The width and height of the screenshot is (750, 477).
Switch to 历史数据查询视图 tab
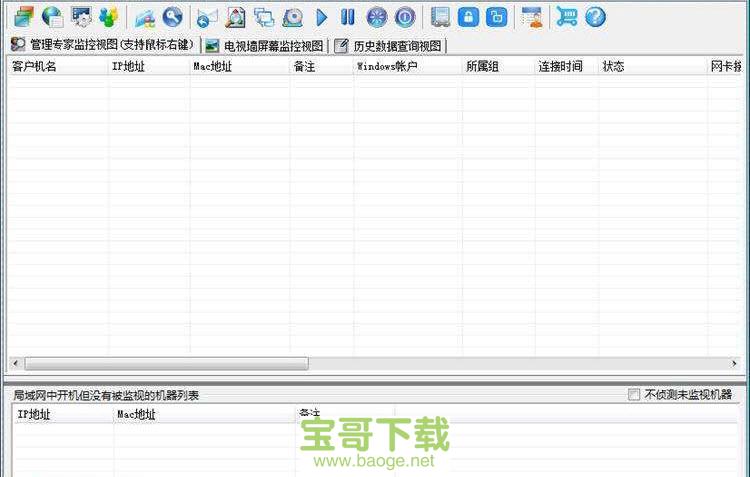[388, 46]
